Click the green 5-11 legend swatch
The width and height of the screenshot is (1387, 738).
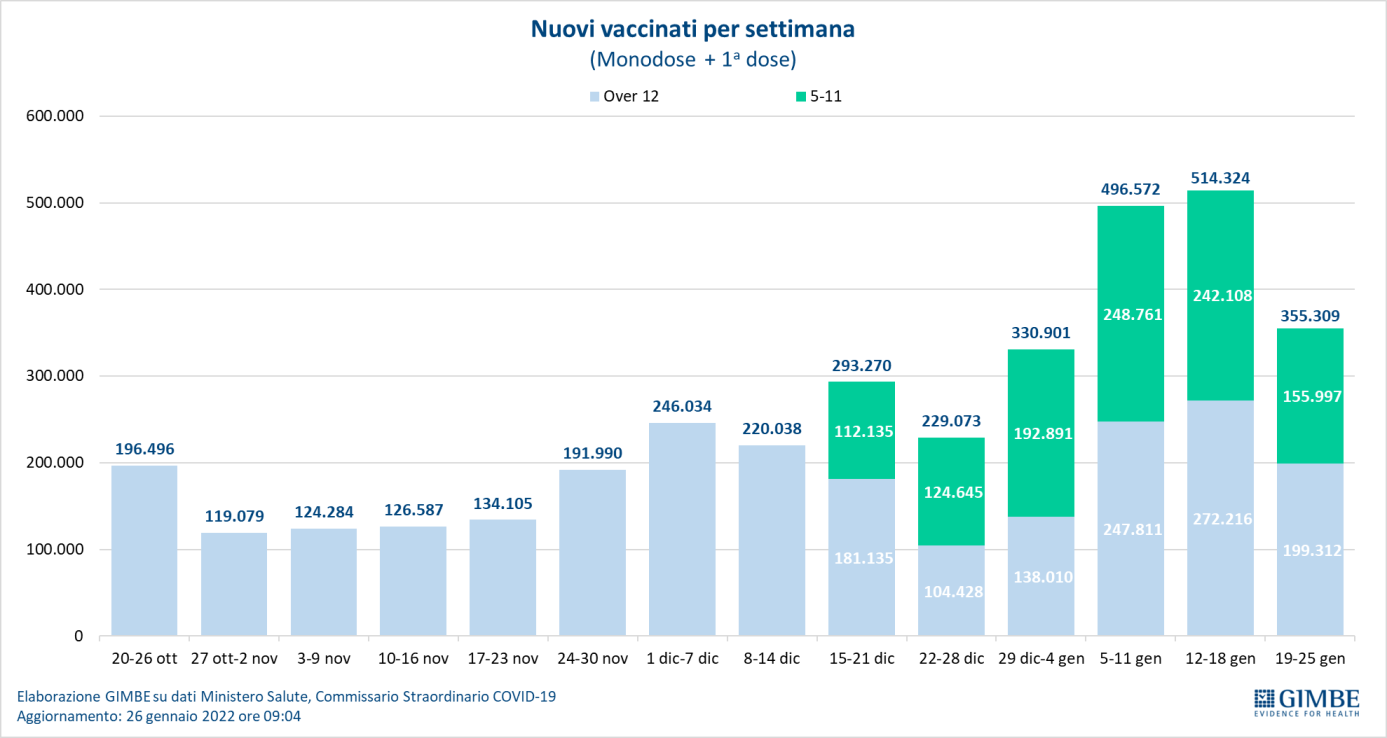pyautogui.click(x=801, y=97)
